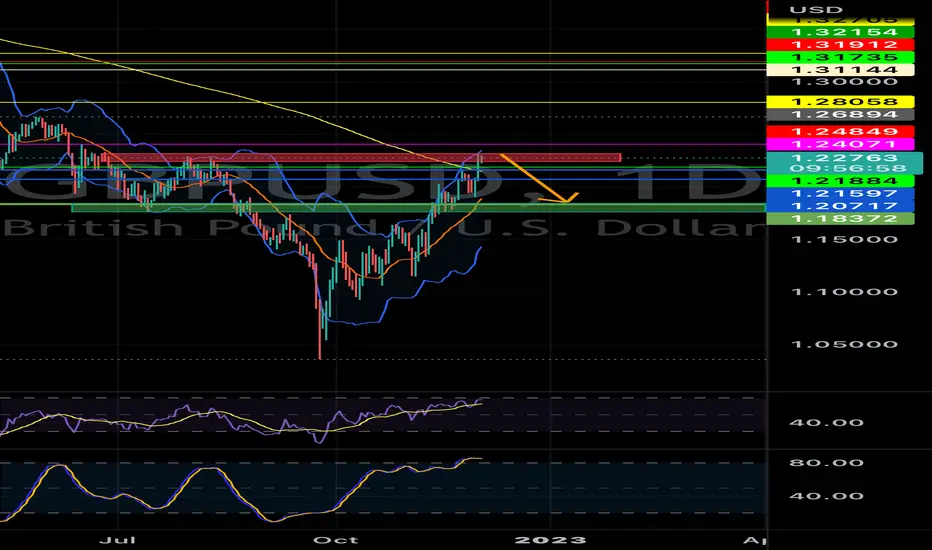Select the green support zone rectangle drawing
Screen dimensions: 932x550
click(418, 208)
